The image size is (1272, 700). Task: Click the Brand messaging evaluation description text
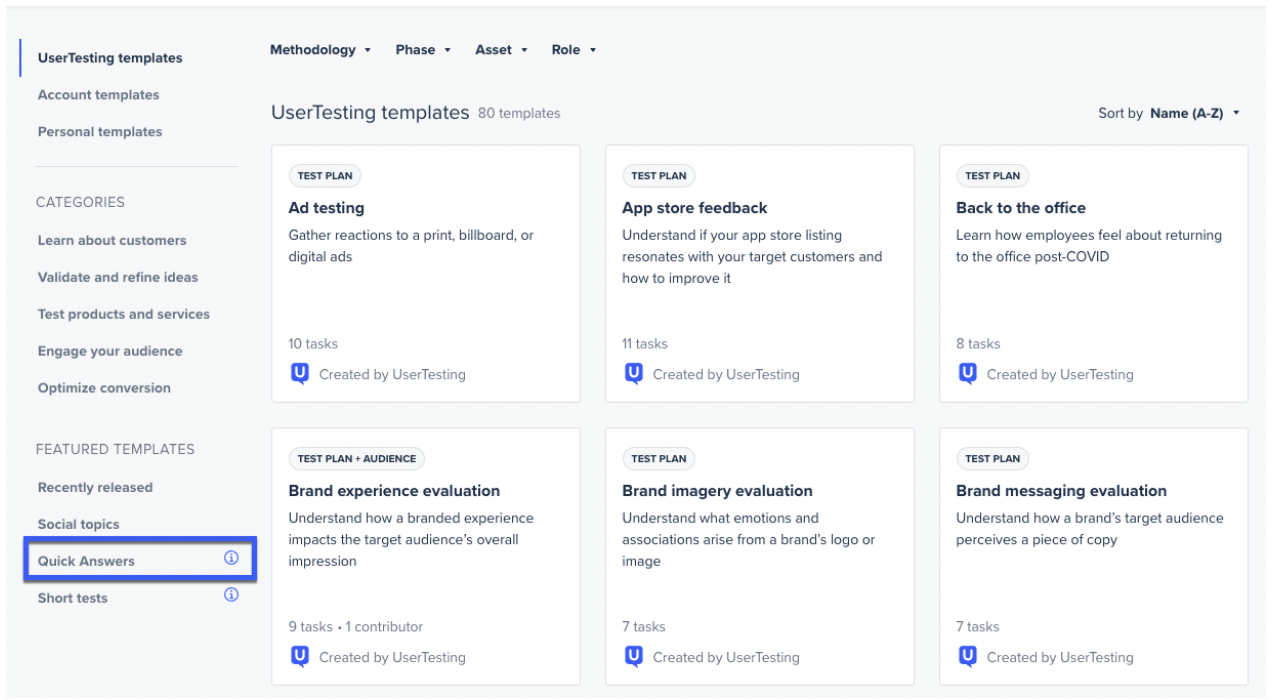(x=1089, y=529)
